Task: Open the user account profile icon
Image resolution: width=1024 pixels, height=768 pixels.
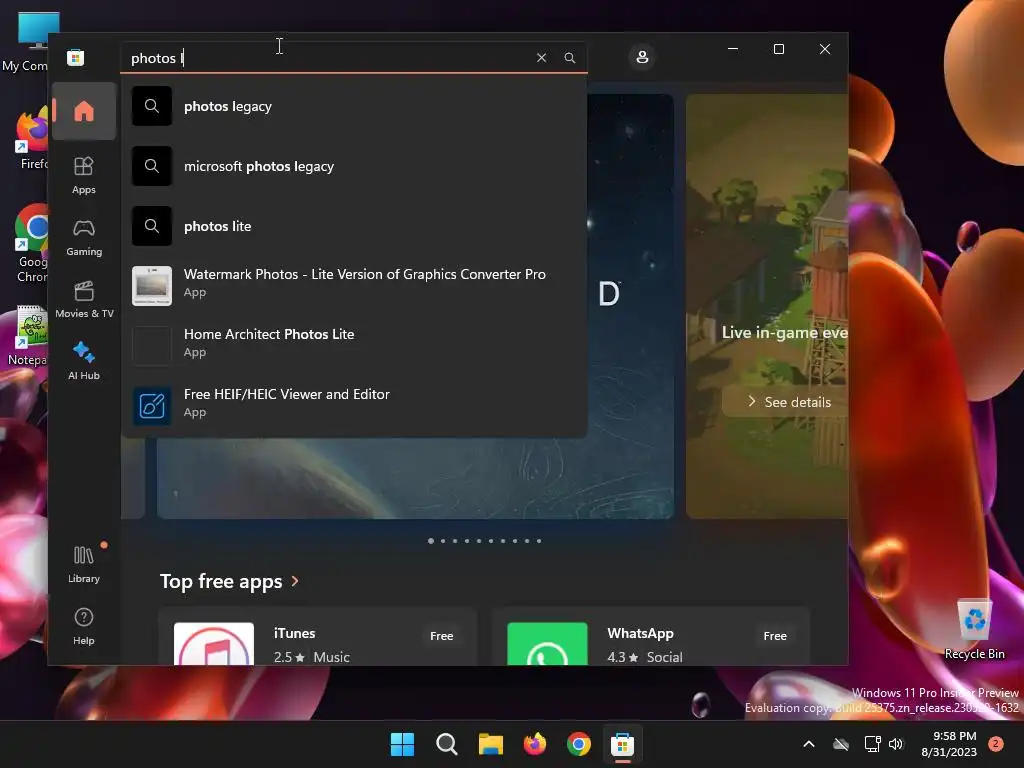Action: coord(642,57)
